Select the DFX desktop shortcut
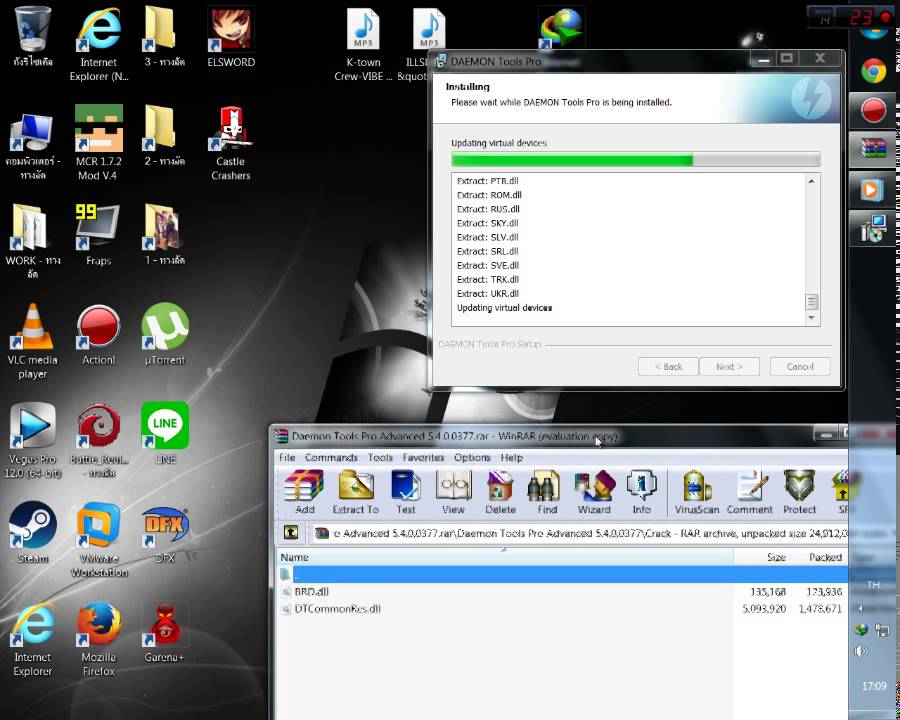Screen dimensions: 900x720 tap(165, 534)
